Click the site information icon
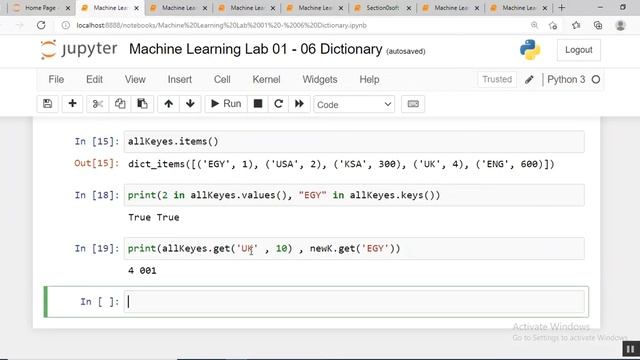 [x=65, y=25]
